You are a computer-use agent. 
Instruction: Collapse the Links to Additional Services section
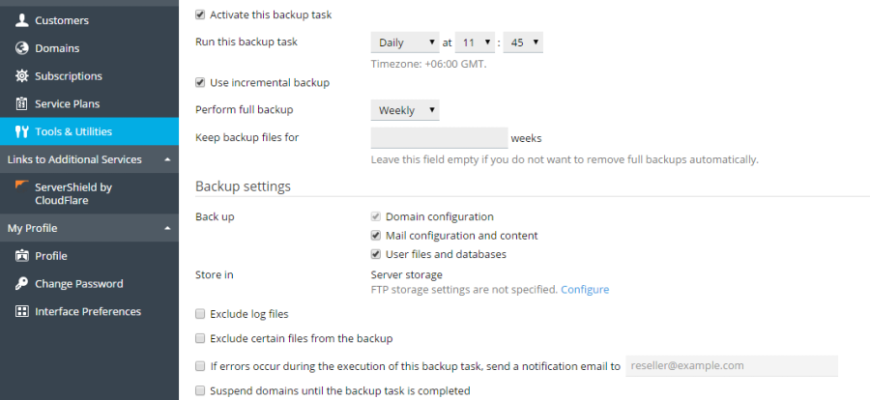(167, 159)
